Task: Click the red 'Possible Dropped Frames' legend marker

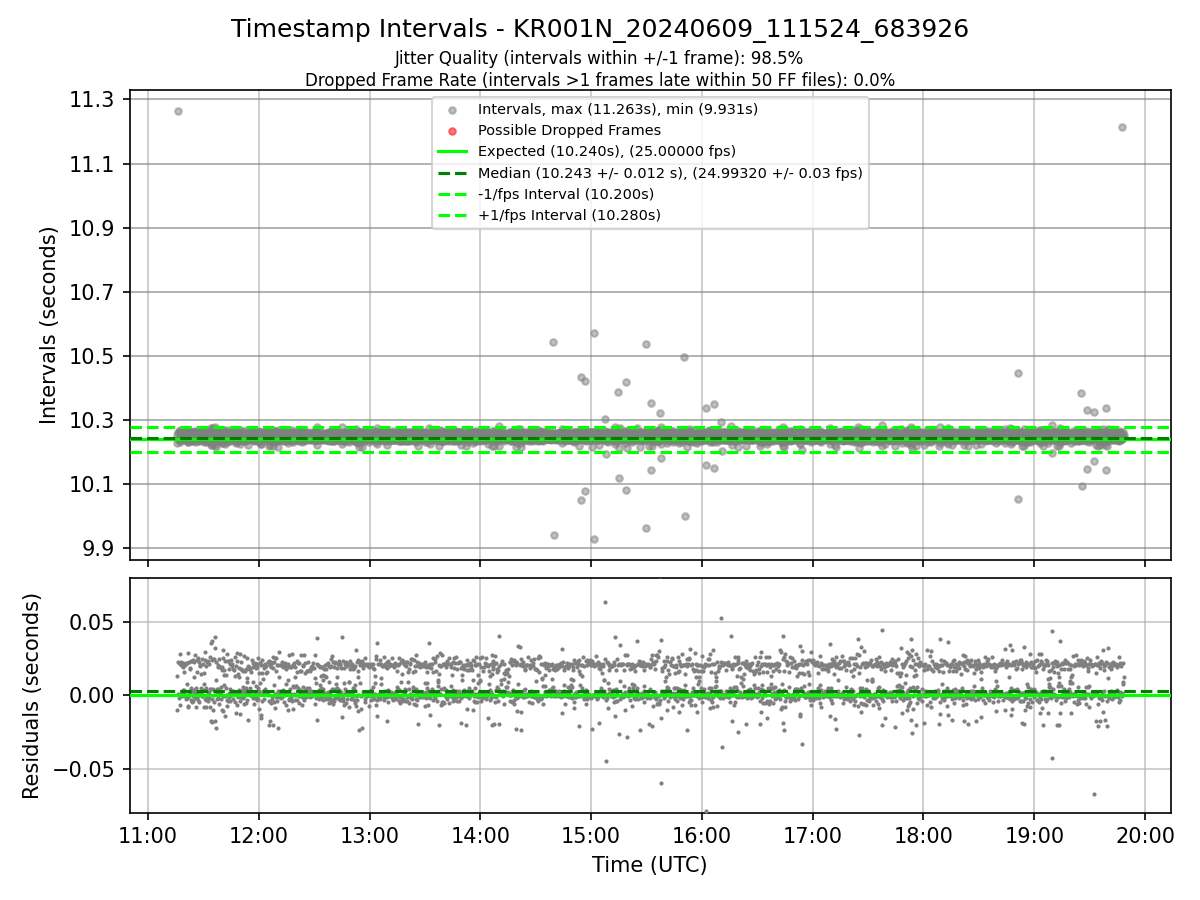Action: point(453,131)
